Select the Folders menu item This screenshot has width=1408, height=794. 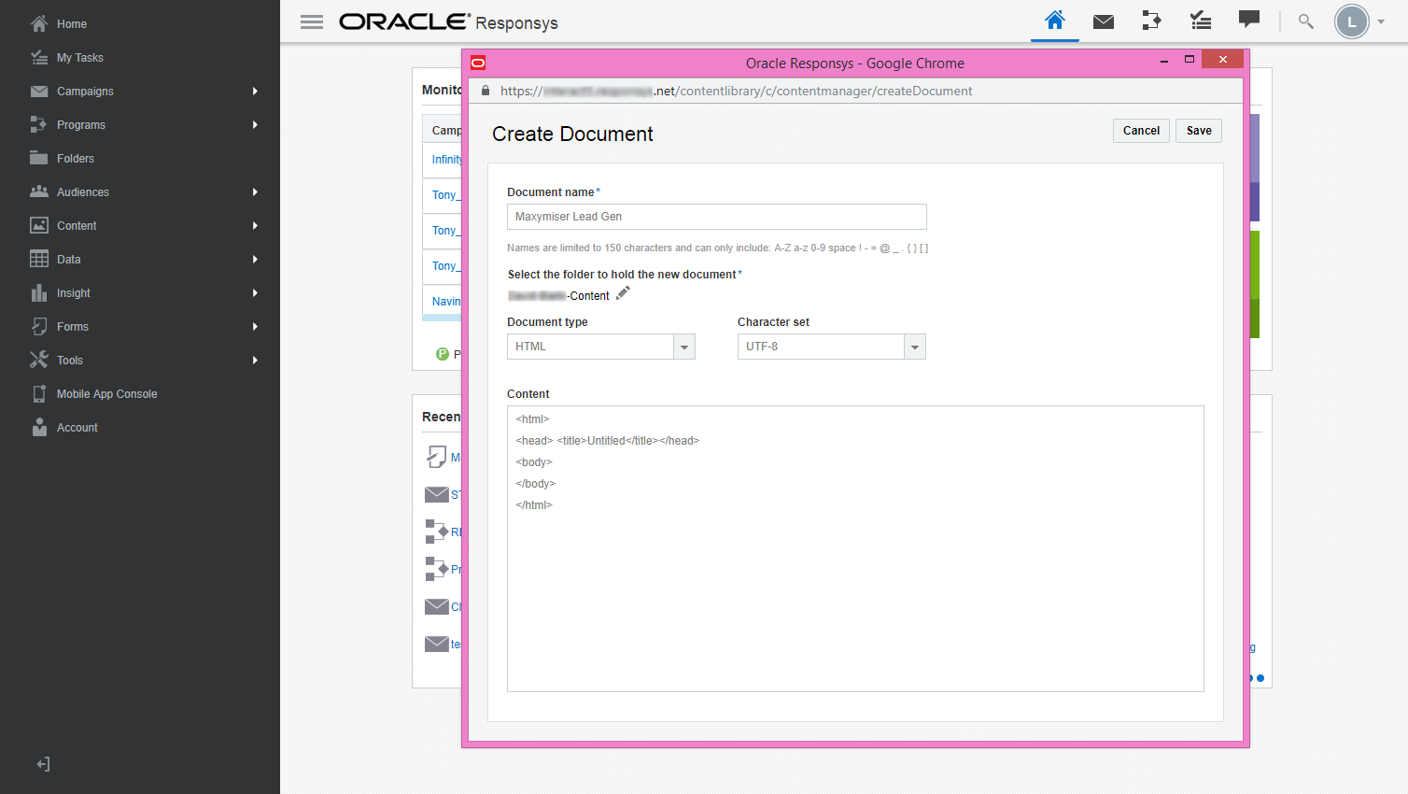[75, 158]
